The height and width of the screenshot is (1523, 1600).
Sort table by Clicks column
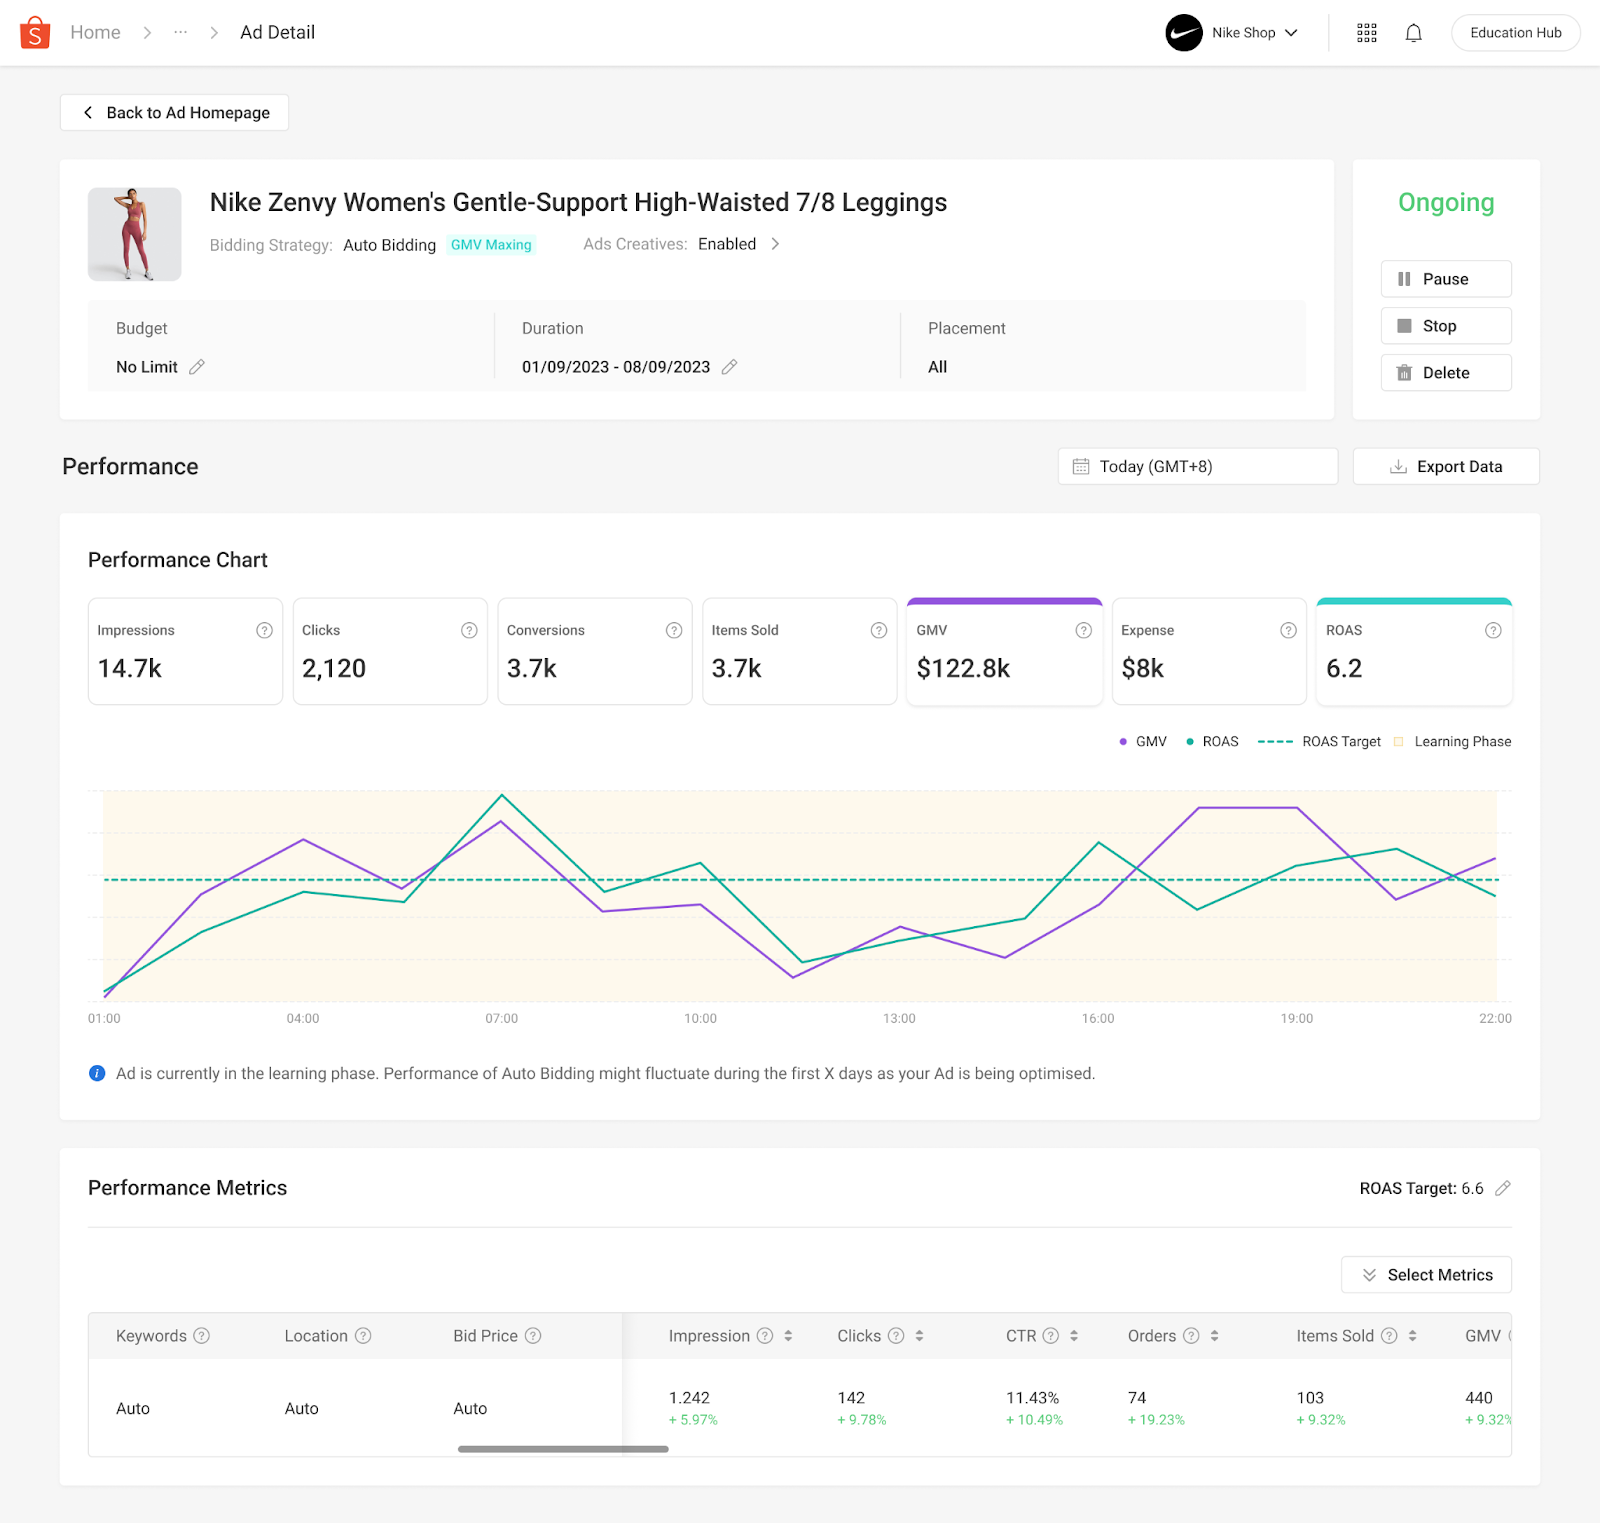pyautogui.click(x=919, y=1336)
